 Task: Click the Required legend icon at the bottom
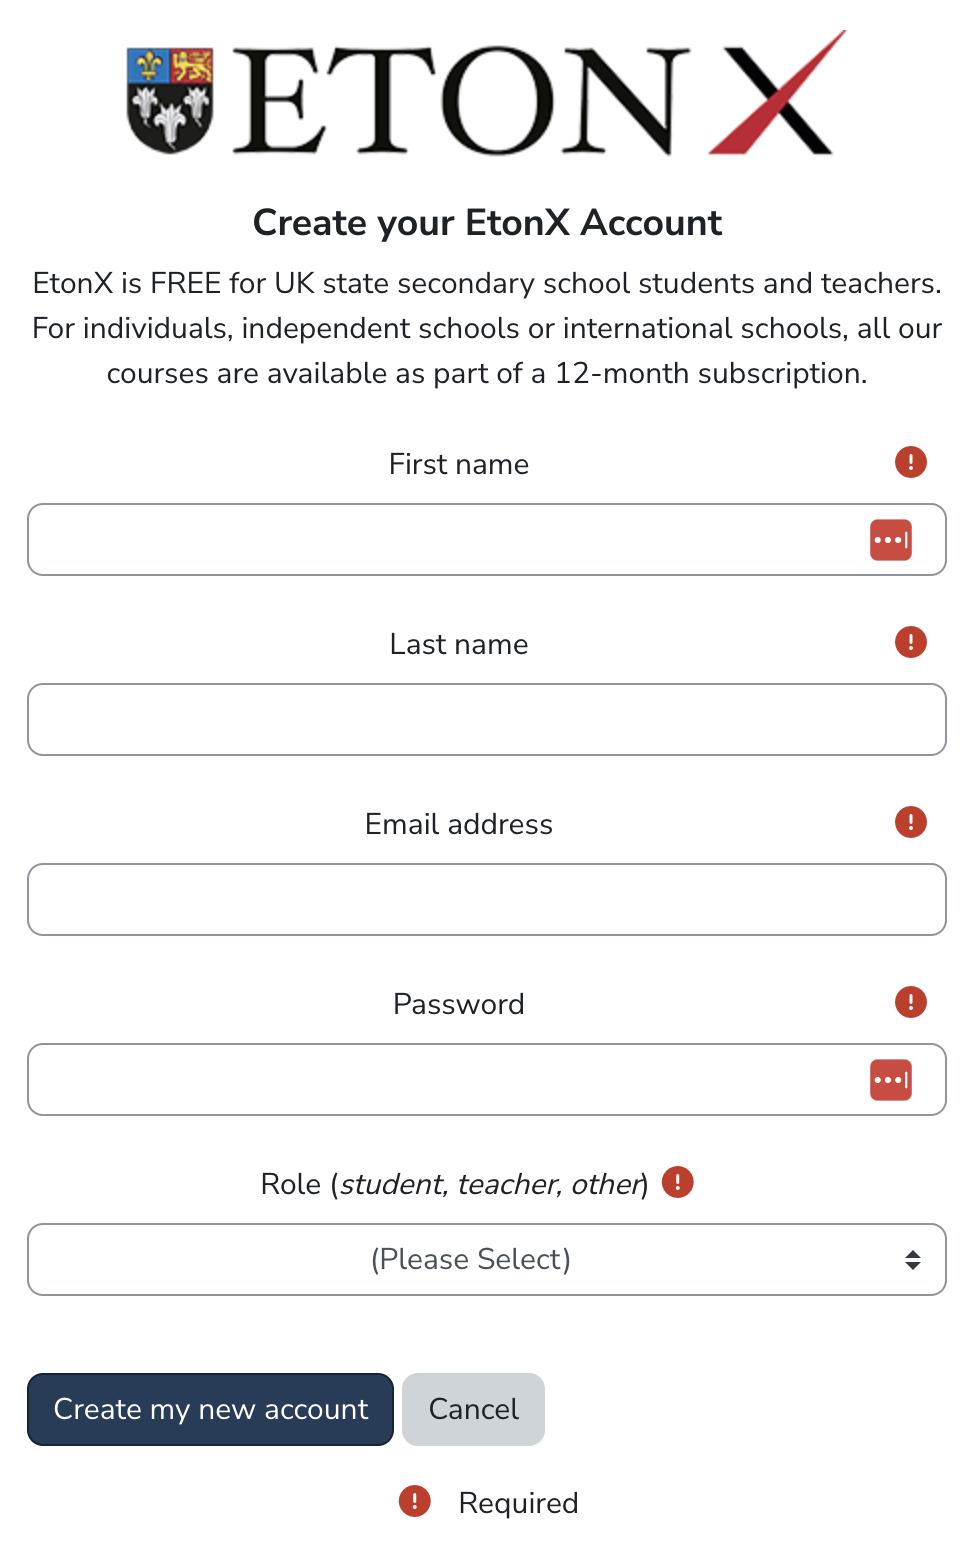point(414,1501)
